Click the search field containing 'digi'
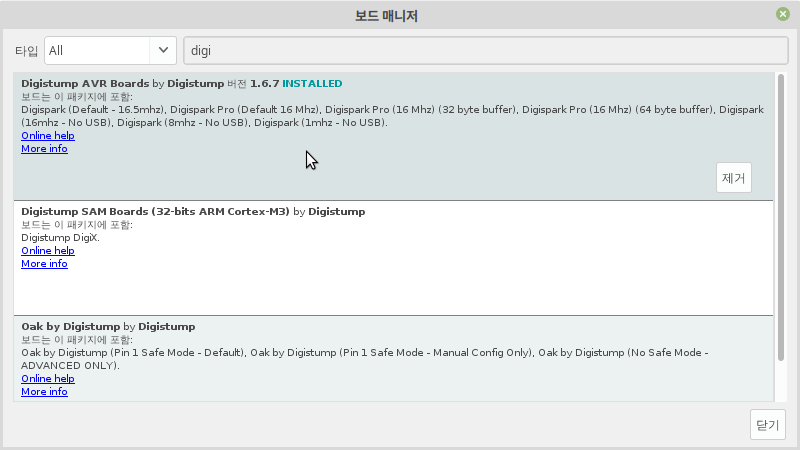The height and width of the screenshot is (450, 800). tap(486, 51)
